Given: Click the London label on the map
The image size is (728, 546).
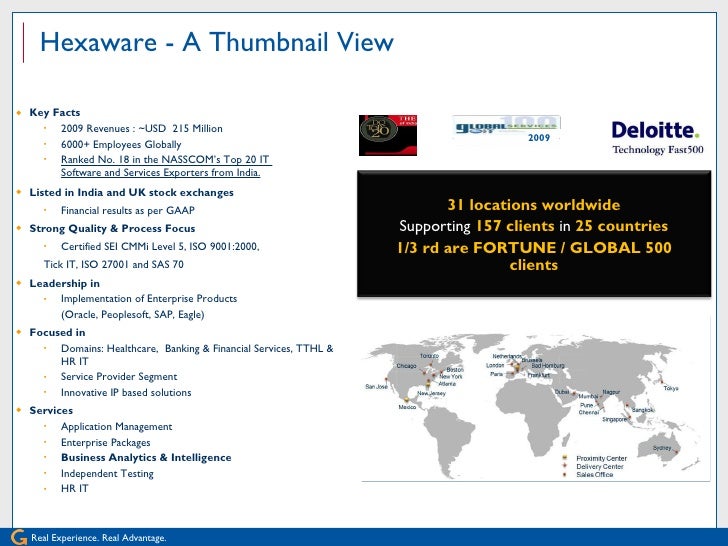Looking at the screenshot, I should tap(495, 365).
